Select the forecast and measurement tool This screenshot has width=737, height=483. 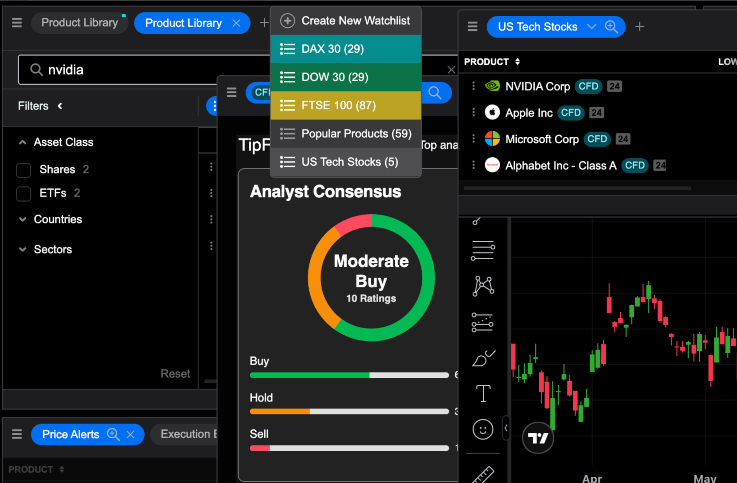pyautogui.click(x=483, y=322)
